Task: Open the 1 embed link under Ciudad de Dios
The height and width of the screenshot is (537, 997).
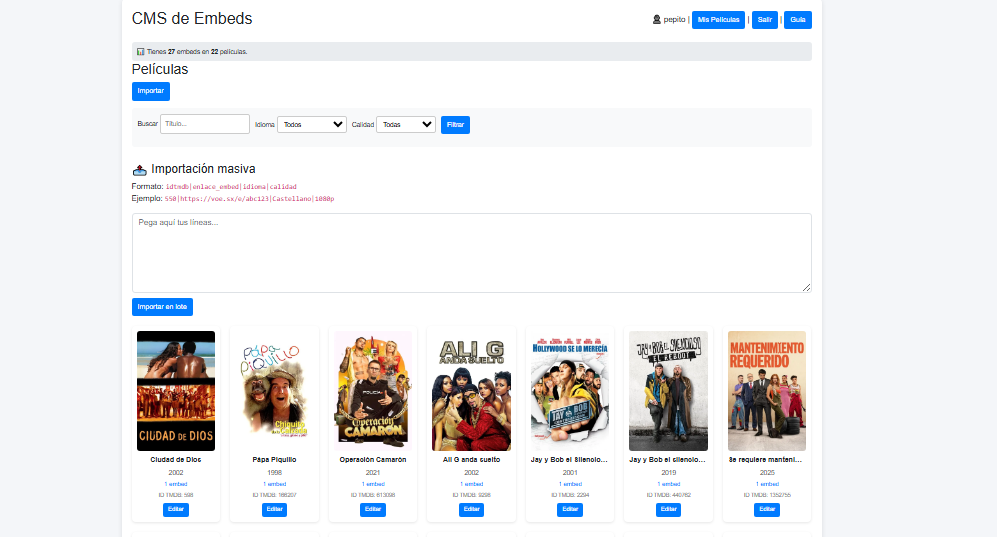Action: tap(176, 484)
